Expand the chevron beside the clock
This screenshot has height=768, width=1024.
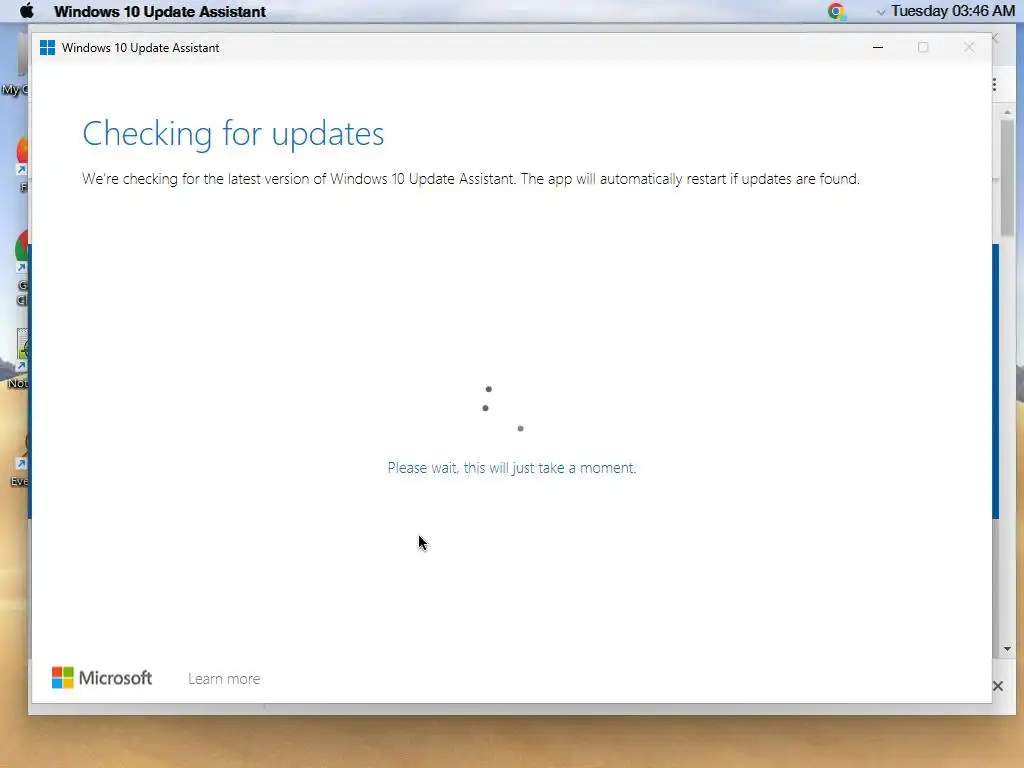881,12
